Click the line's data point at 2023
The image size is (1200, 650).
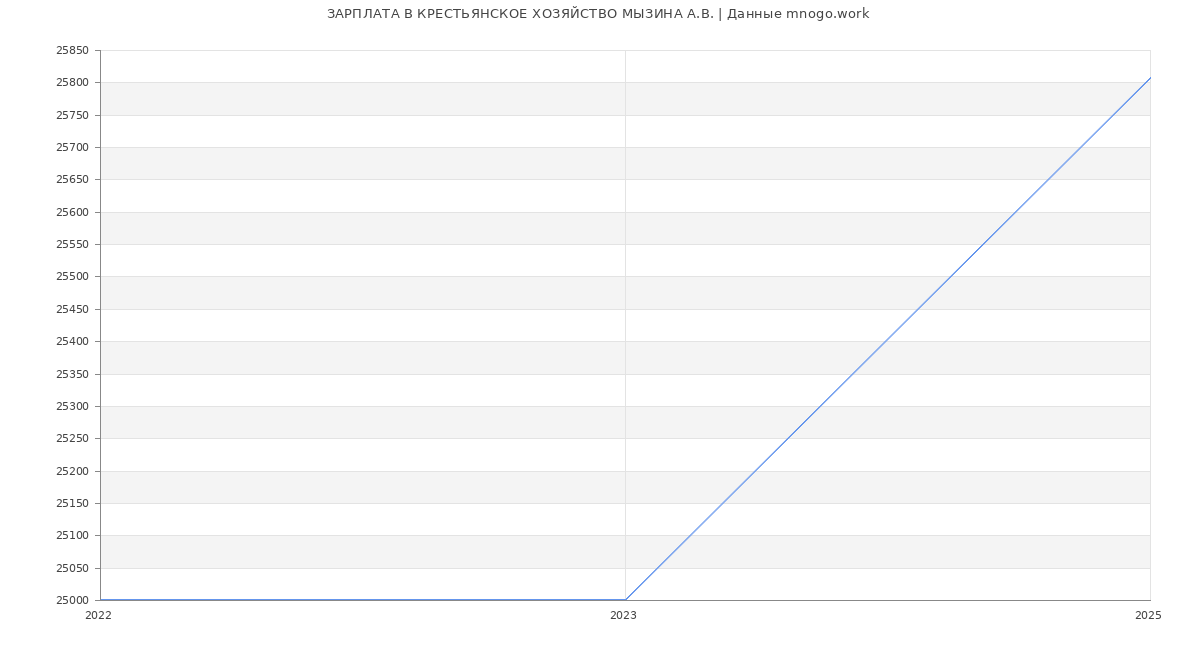point(625,600)
